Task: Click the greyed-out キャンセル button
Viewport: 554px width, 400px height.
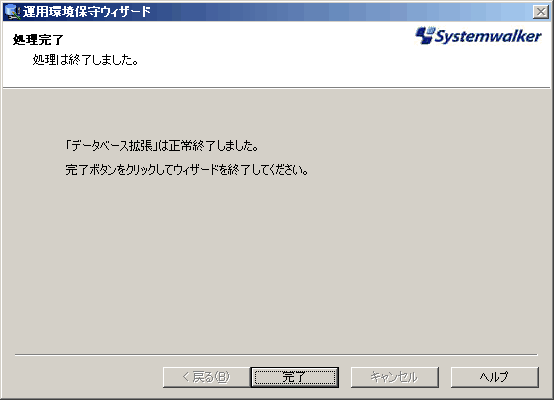Action: click(x=394, y=377)
